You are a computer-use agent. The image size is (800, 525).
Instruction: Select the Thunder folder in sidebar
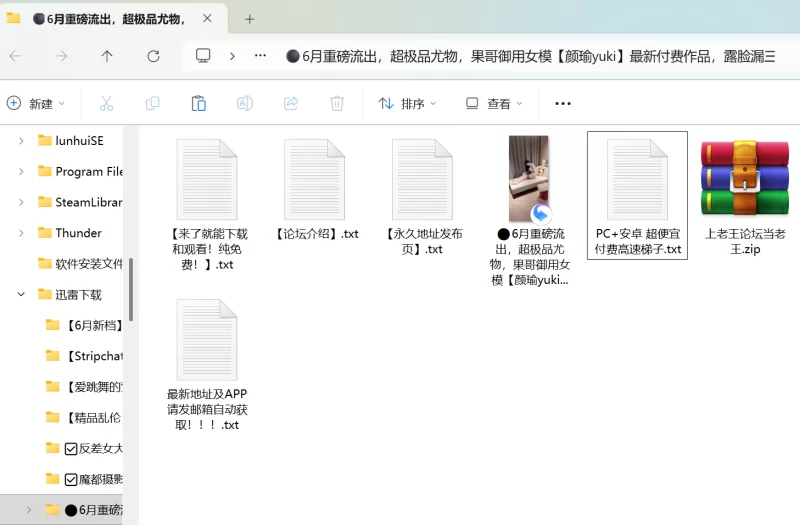coord(78,233)
